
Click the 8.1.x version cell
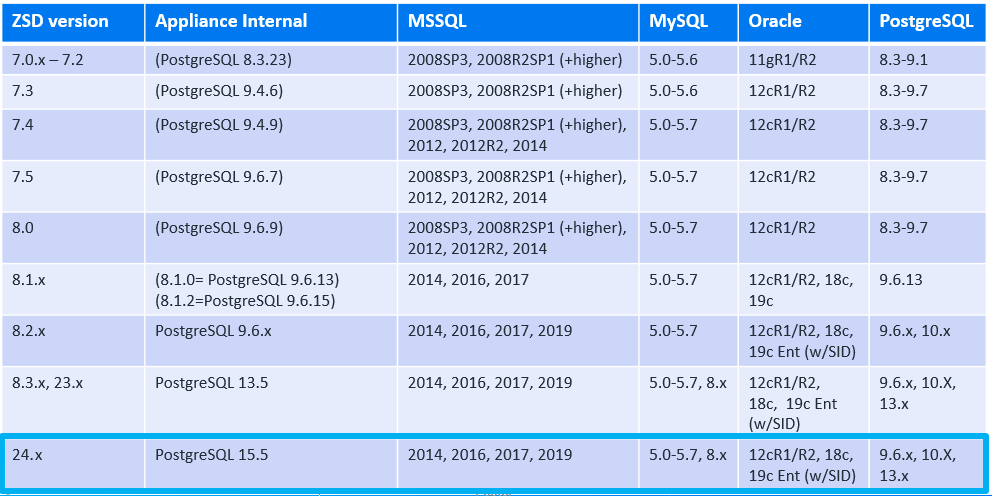coord(29,281)
